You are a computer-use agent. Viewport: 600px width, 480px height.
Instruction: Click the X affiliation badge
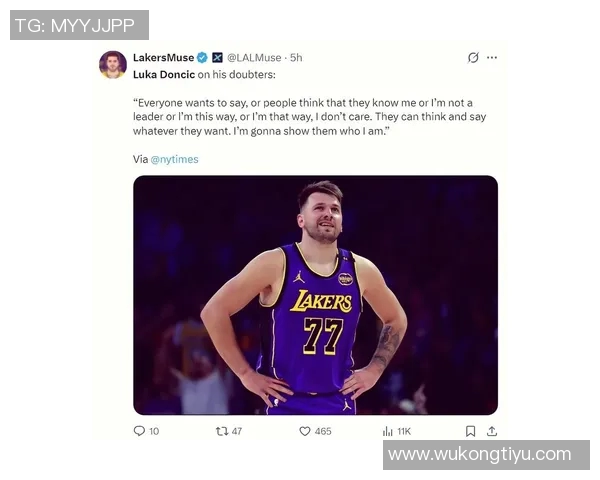click(x=217, y=58)
